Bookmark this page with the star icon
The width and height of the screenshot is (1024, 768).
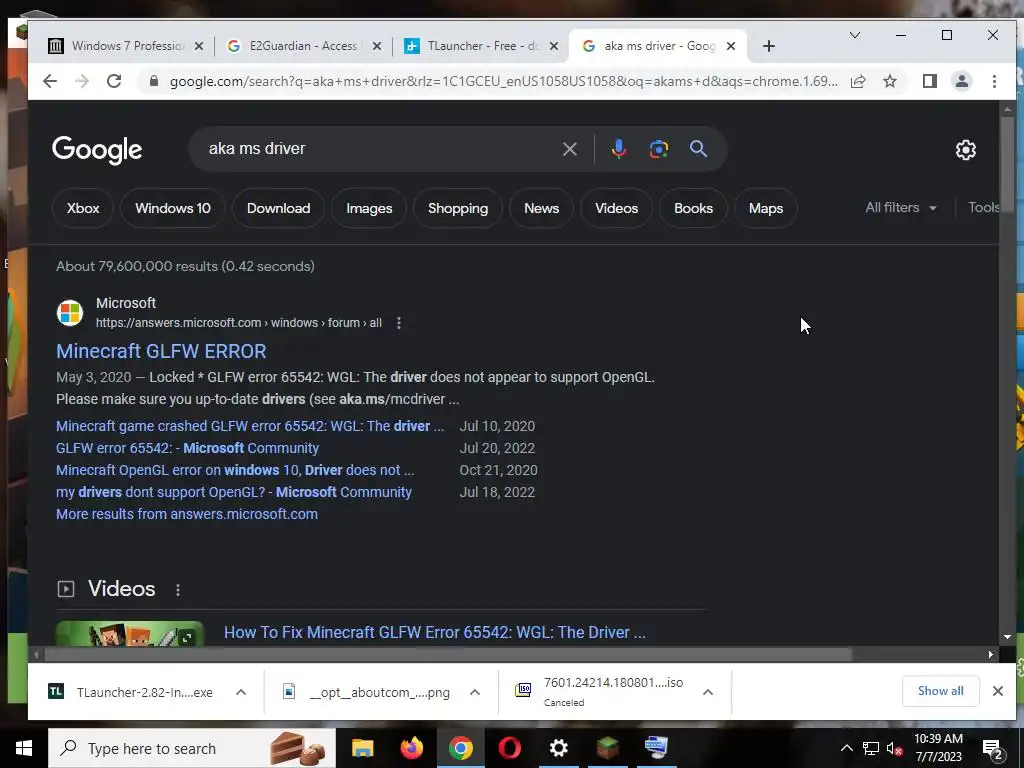click(x=890, y=81)
